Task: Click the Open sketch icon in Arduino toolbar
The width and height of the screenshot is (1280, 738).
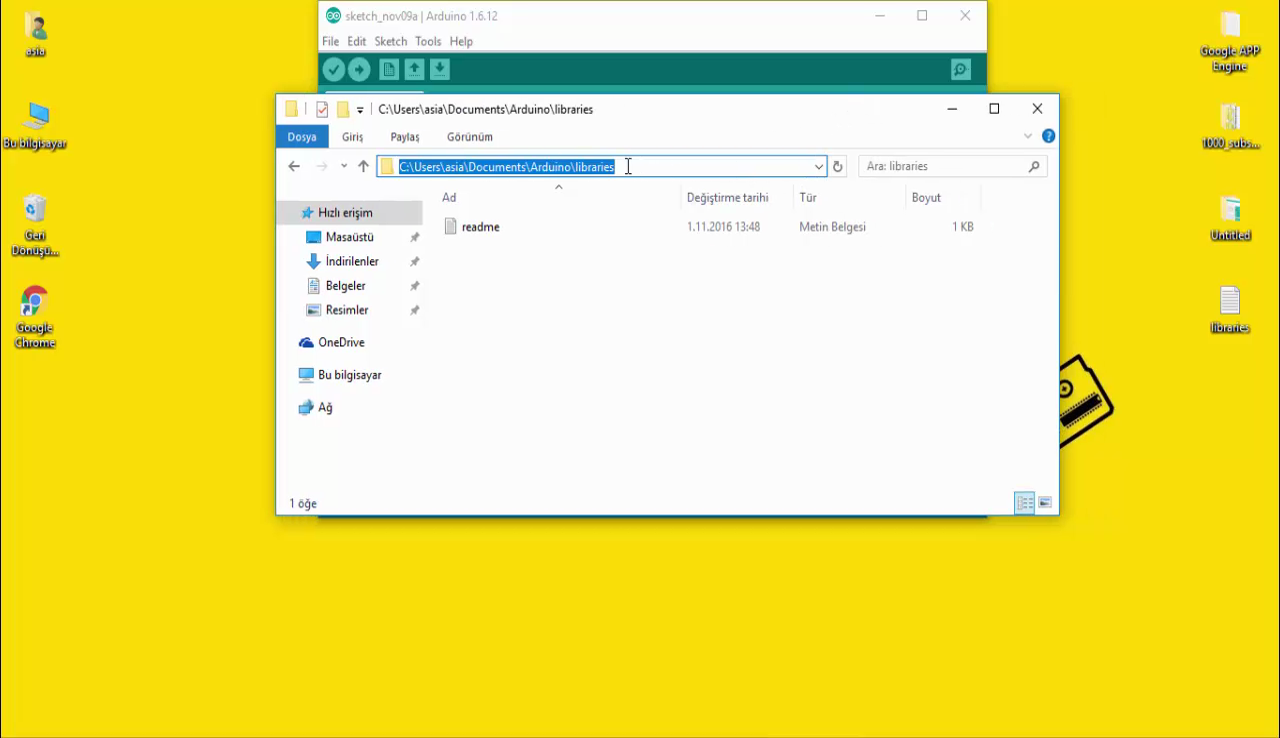Action: point(414,69)
